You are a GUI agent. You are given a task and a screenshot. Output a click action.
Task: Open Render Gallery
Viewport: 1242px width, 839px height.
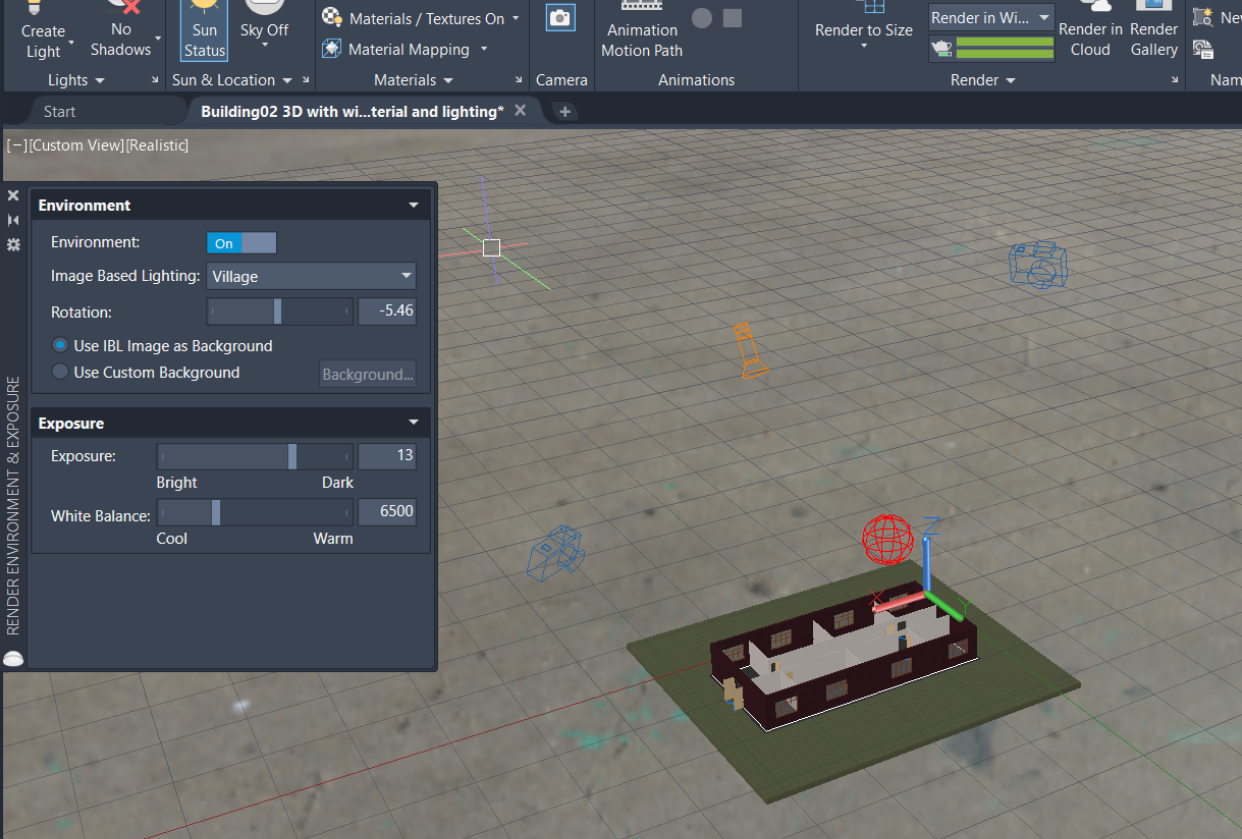point(1154,30)
